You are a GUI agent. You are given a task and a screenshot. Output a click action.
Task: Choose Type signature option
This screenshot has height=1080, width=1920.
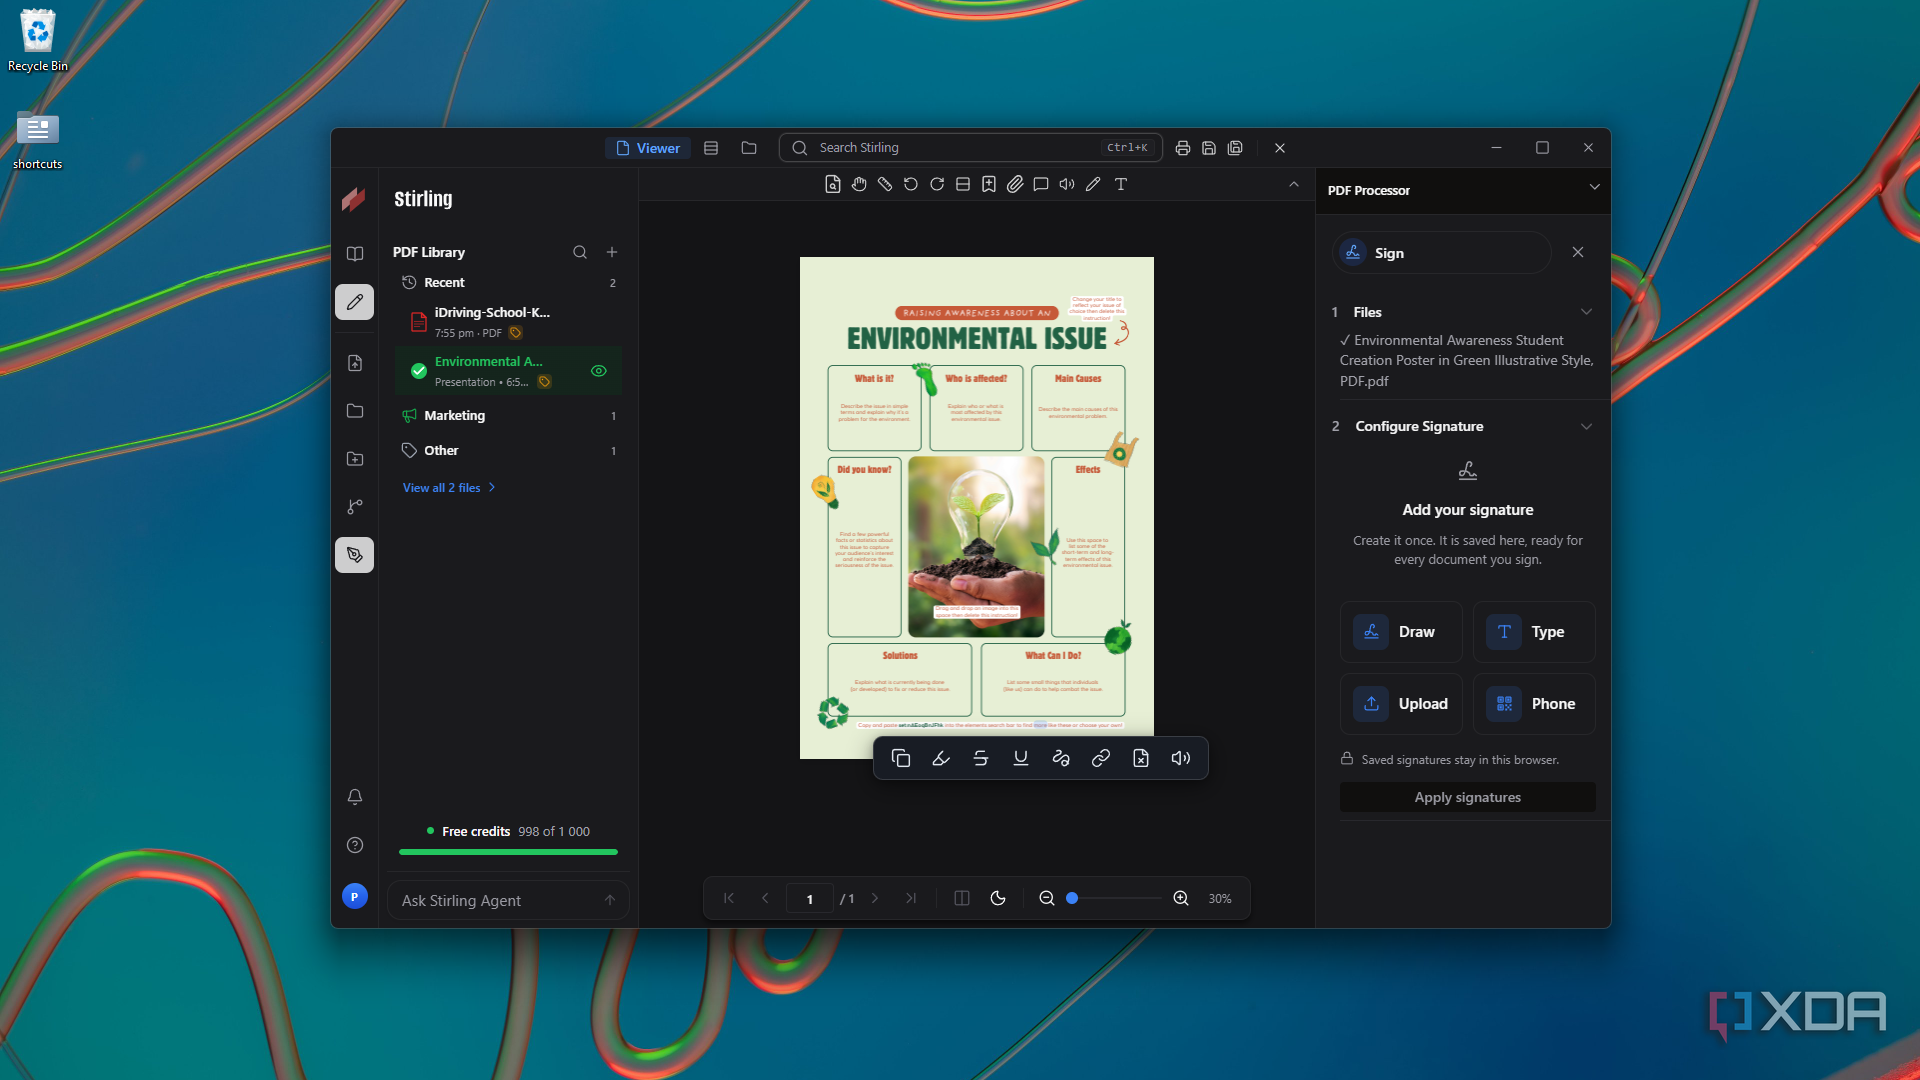click(1534, 632)
